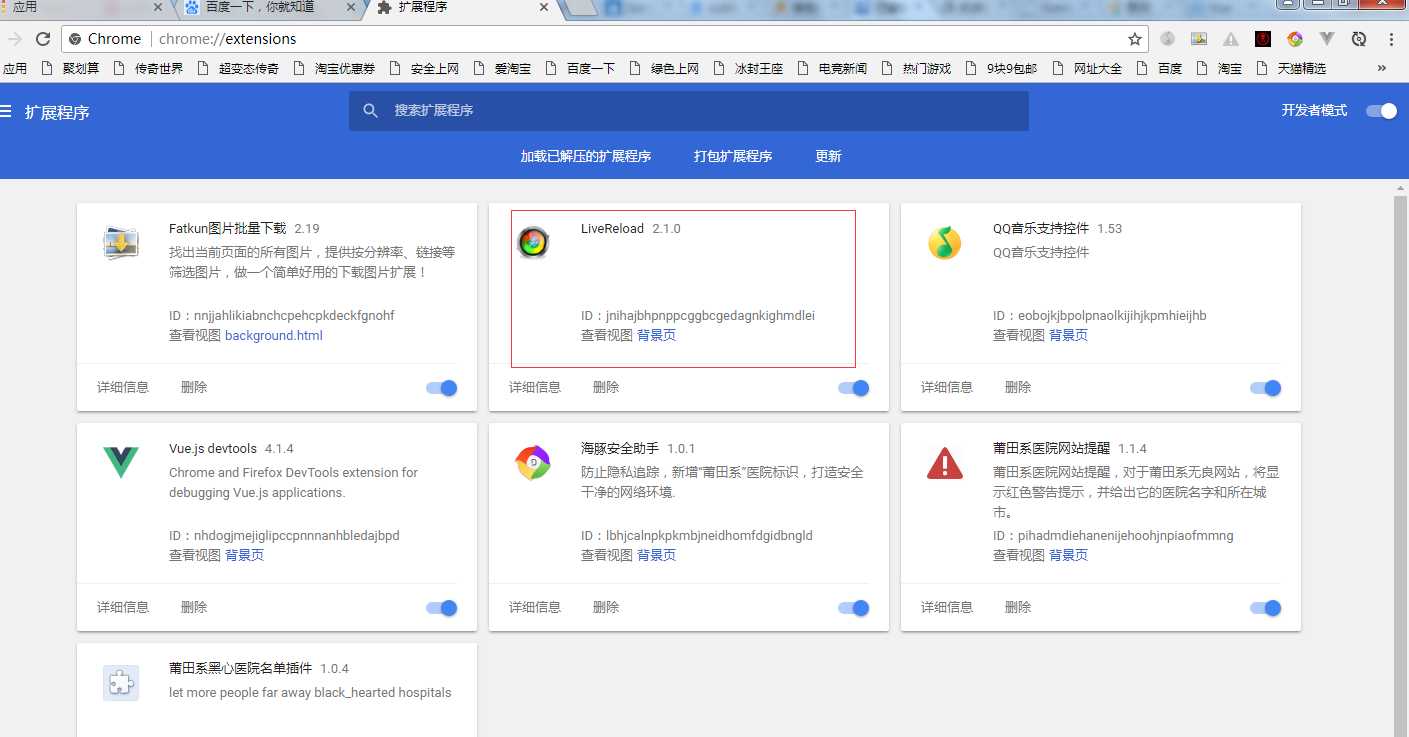Open 详细信息 for Vue.js devtools
The height and width of the screenshot is (737, 1409).
[123, 607]
